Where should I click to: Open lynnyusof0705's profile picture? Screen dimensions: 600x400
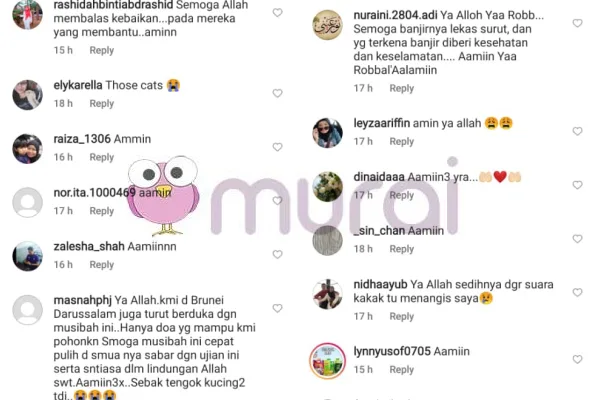[328, 361]
